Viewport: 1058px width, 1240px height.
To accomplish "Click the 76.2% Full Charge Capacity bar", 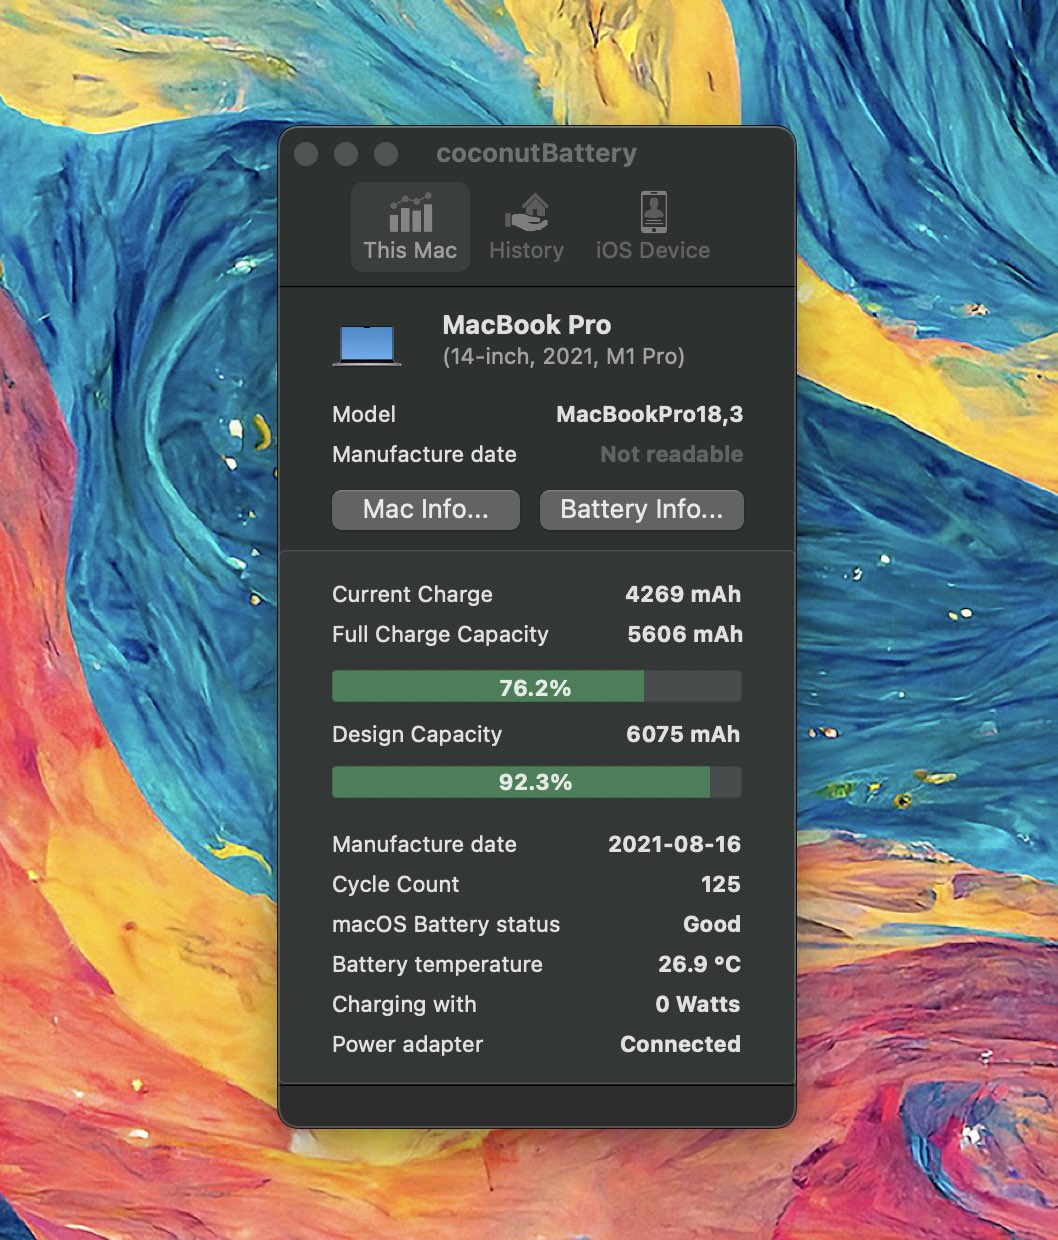I will point(536,686).
